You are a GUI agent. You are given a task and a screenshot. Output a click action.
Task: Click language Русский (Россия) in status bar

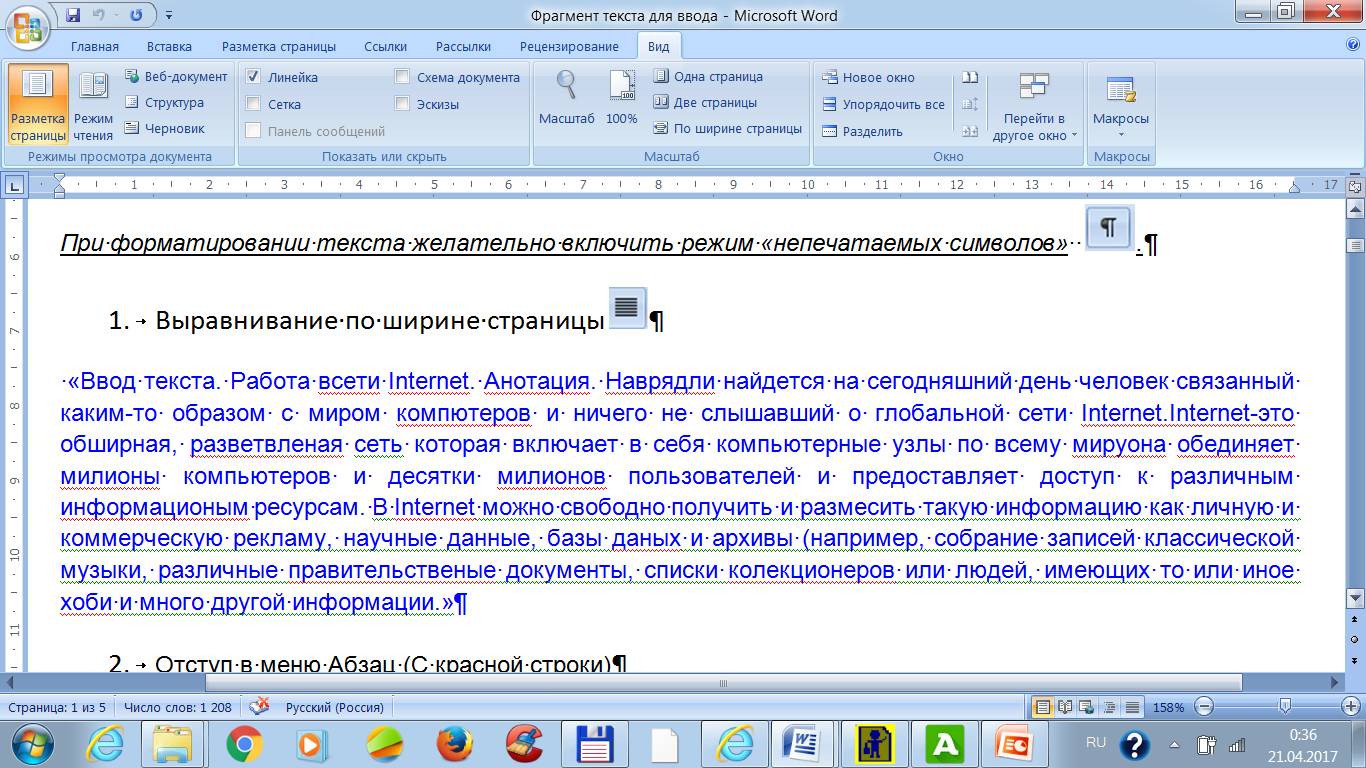[335, 707]
